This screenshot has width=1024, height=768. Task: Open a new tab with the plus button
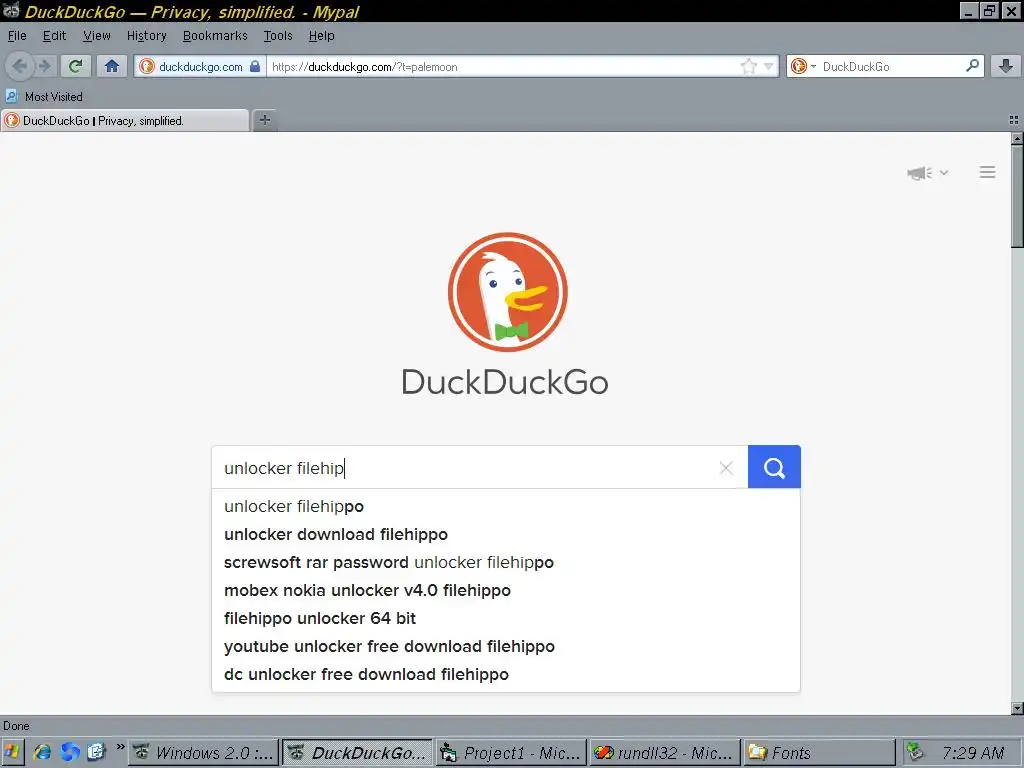[264, 120]
